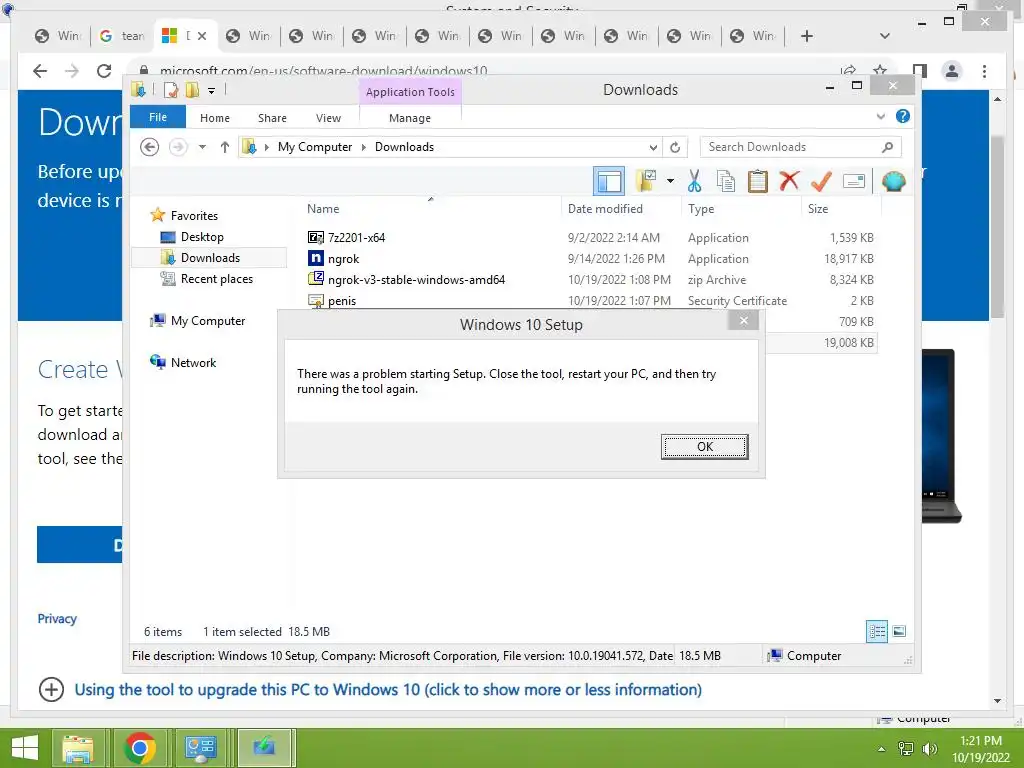Open recent locations dropdown arrow
This screenshot has height=768, width=1024.
(202, 147)
